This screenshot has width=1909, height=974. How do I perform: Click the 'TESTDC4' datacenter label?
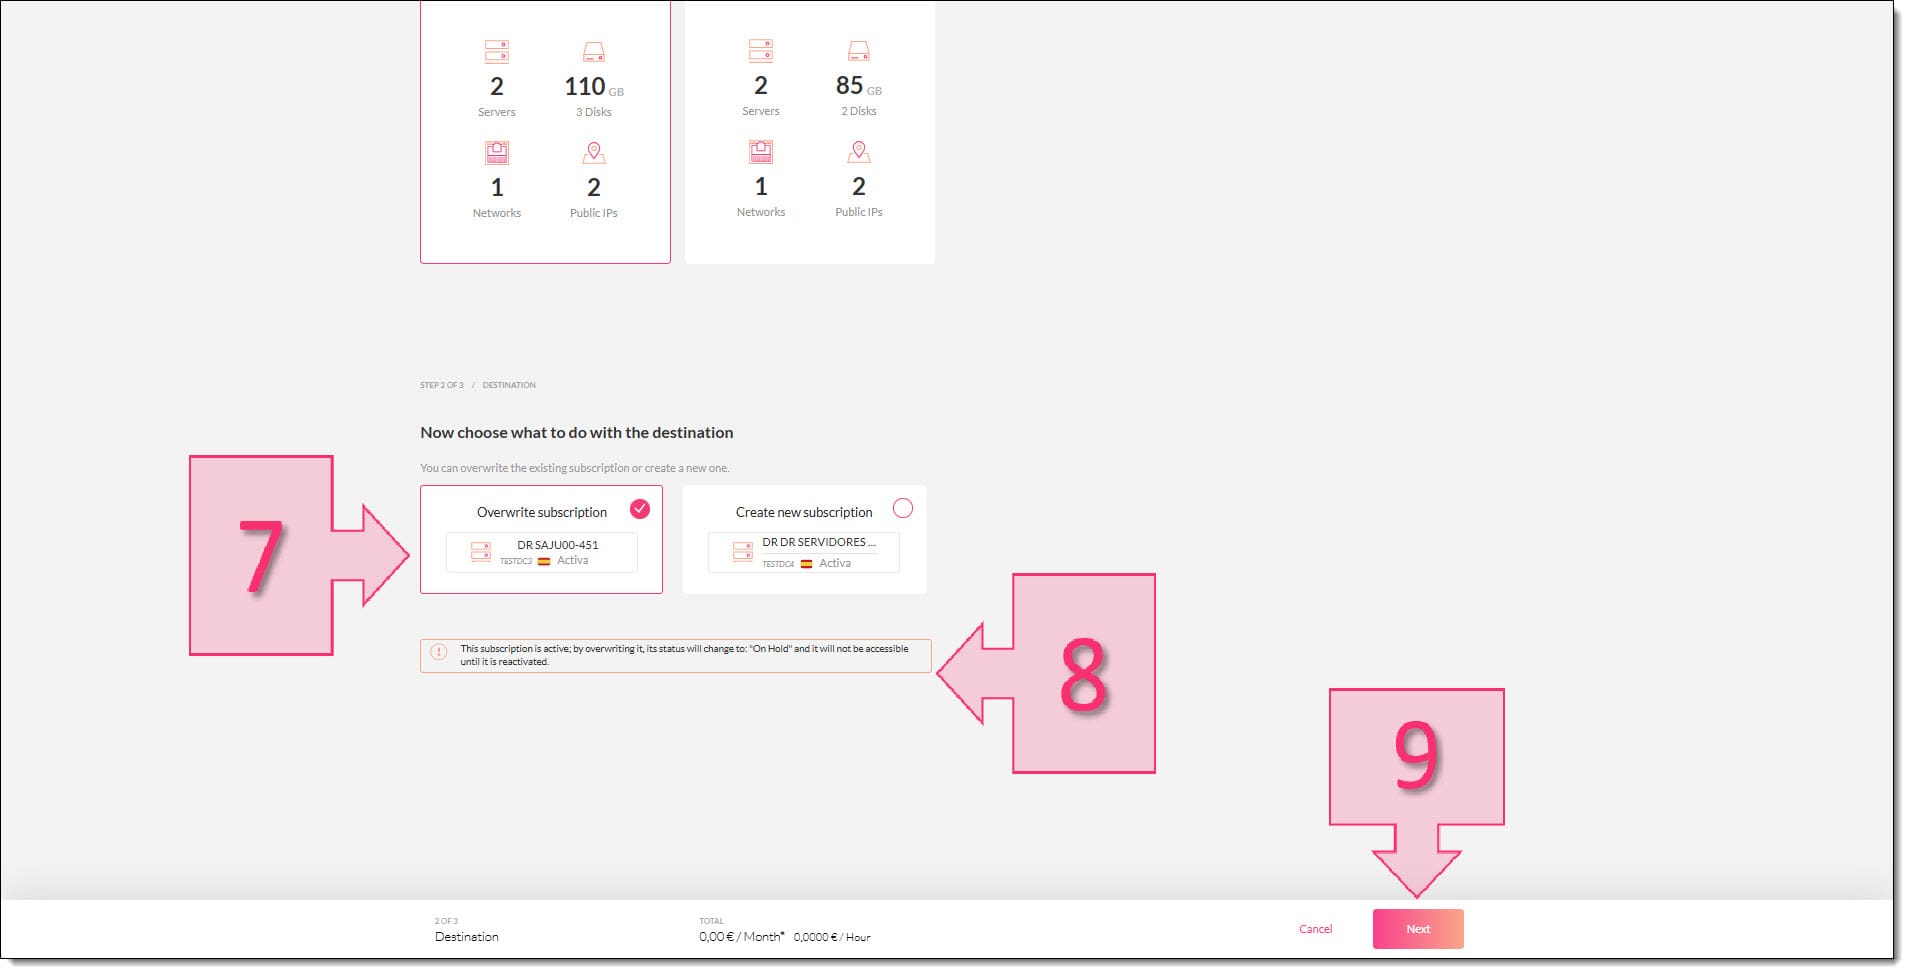tap(778, 564)
